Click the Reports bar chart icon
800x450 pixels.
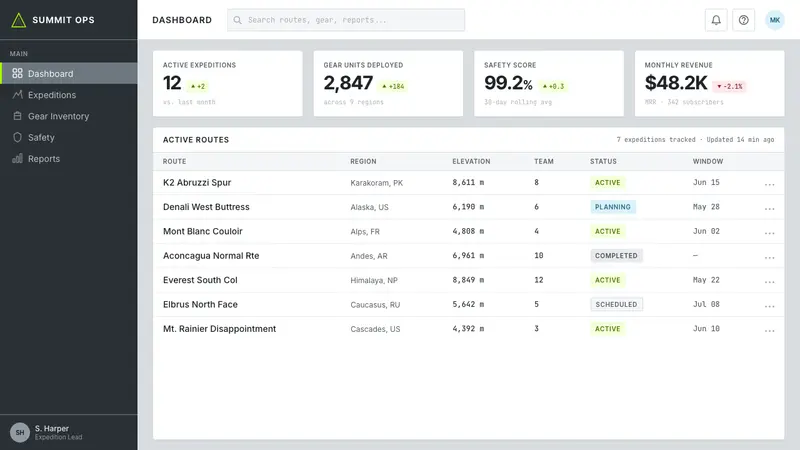[17, 159]
